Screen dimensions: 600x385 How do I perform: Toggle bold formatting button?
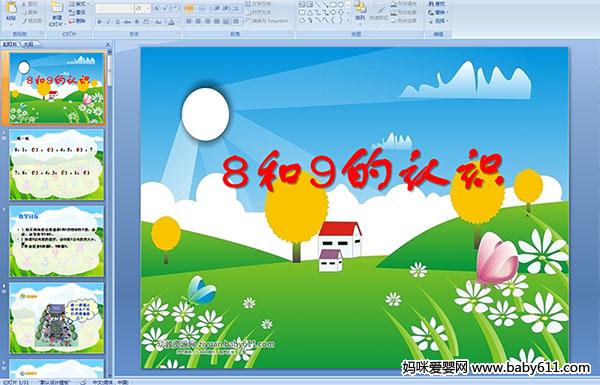click(99, 22)
